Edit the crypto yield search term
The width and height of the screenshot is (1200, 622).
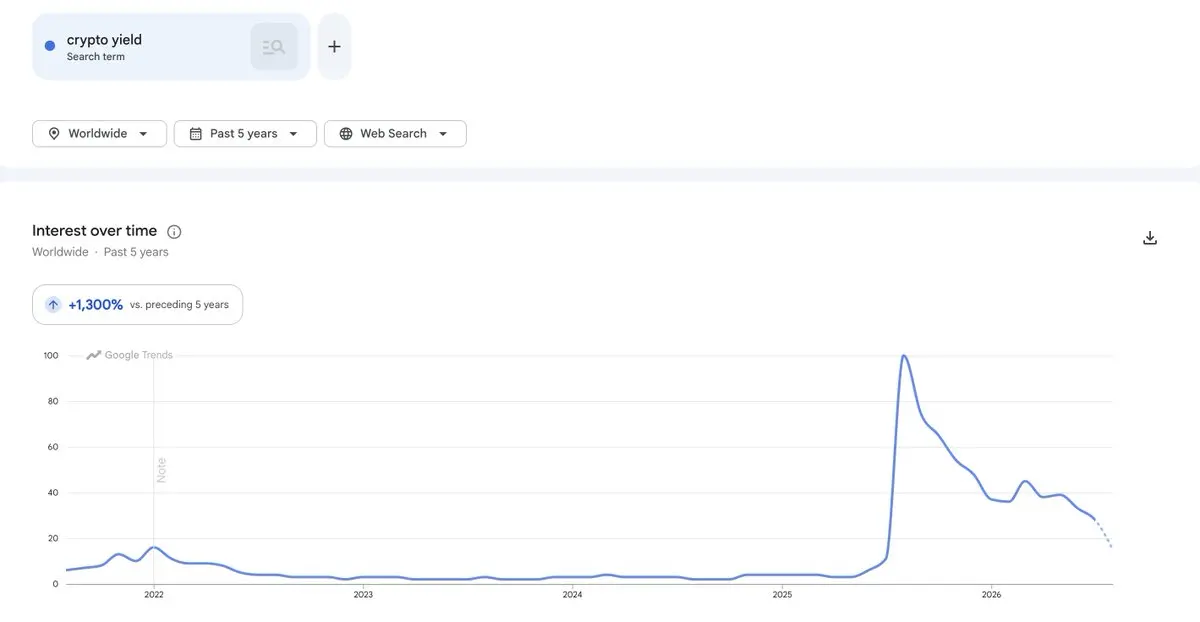(x=104, y=40)
